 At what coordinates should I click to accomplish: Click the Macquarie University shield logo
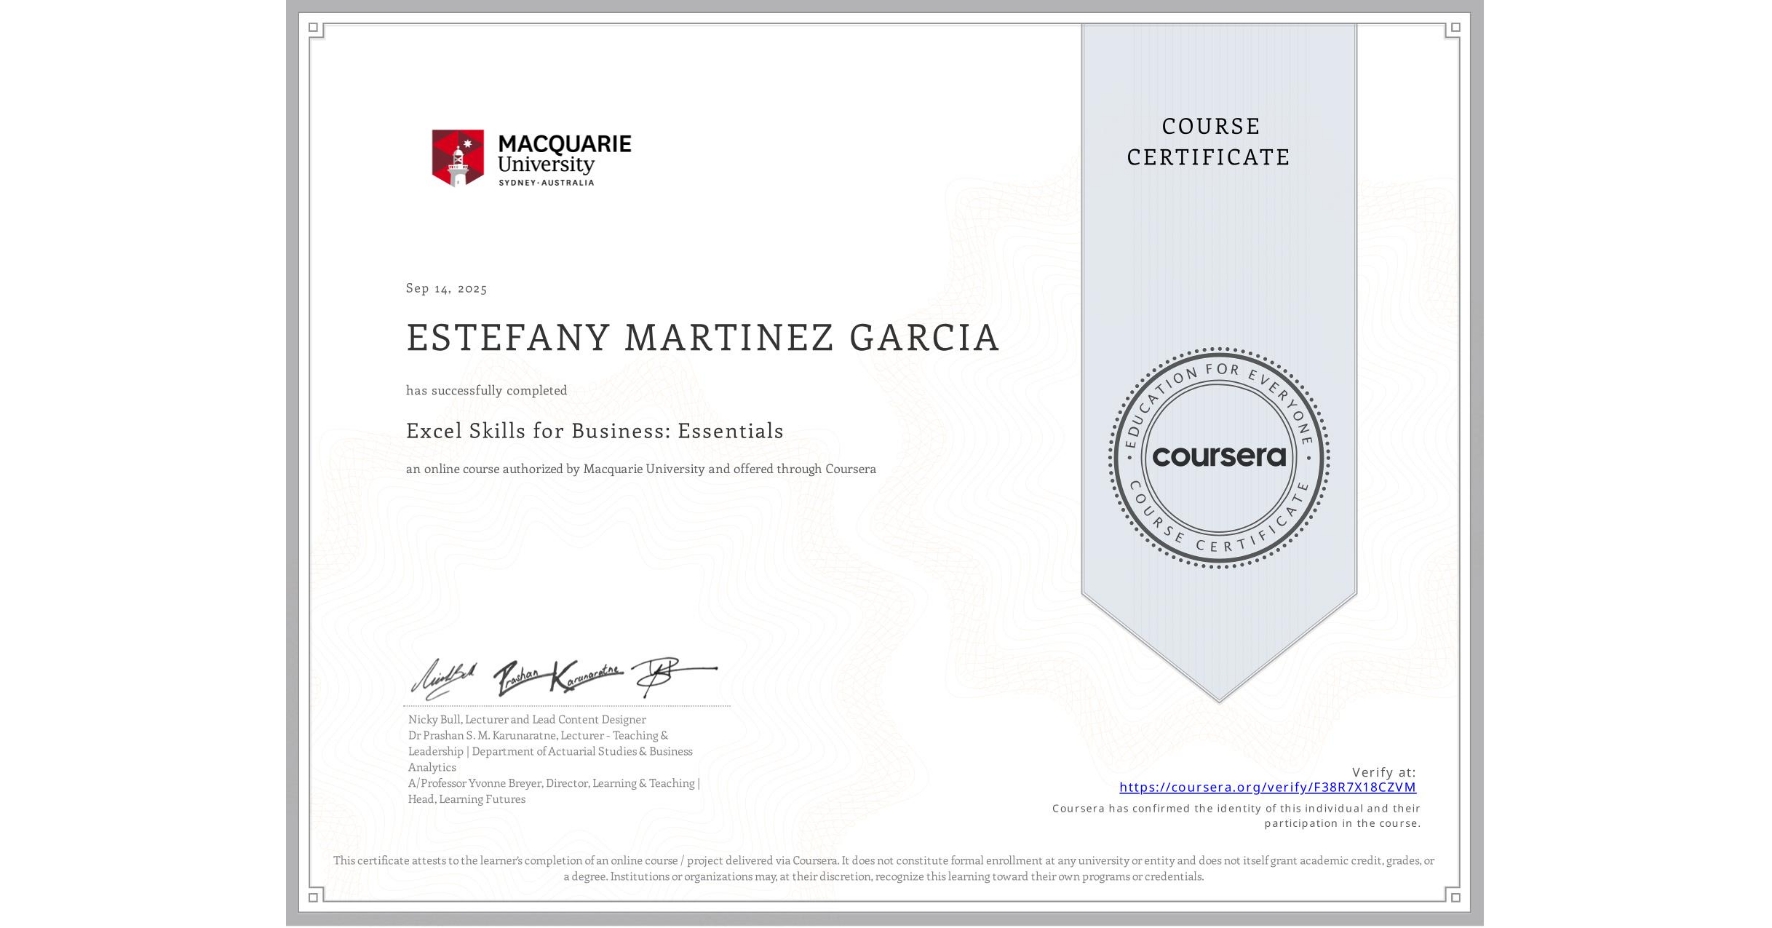click(x=458, y=157)
